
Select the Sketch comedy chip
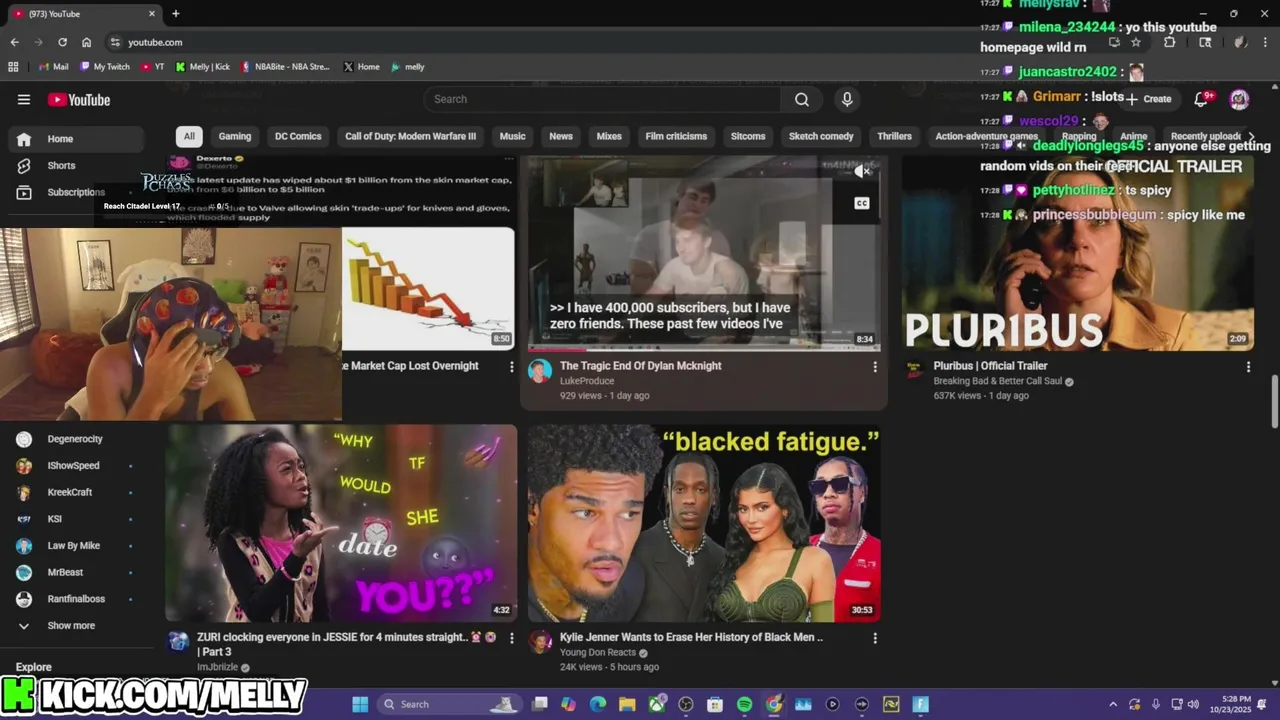821,136
